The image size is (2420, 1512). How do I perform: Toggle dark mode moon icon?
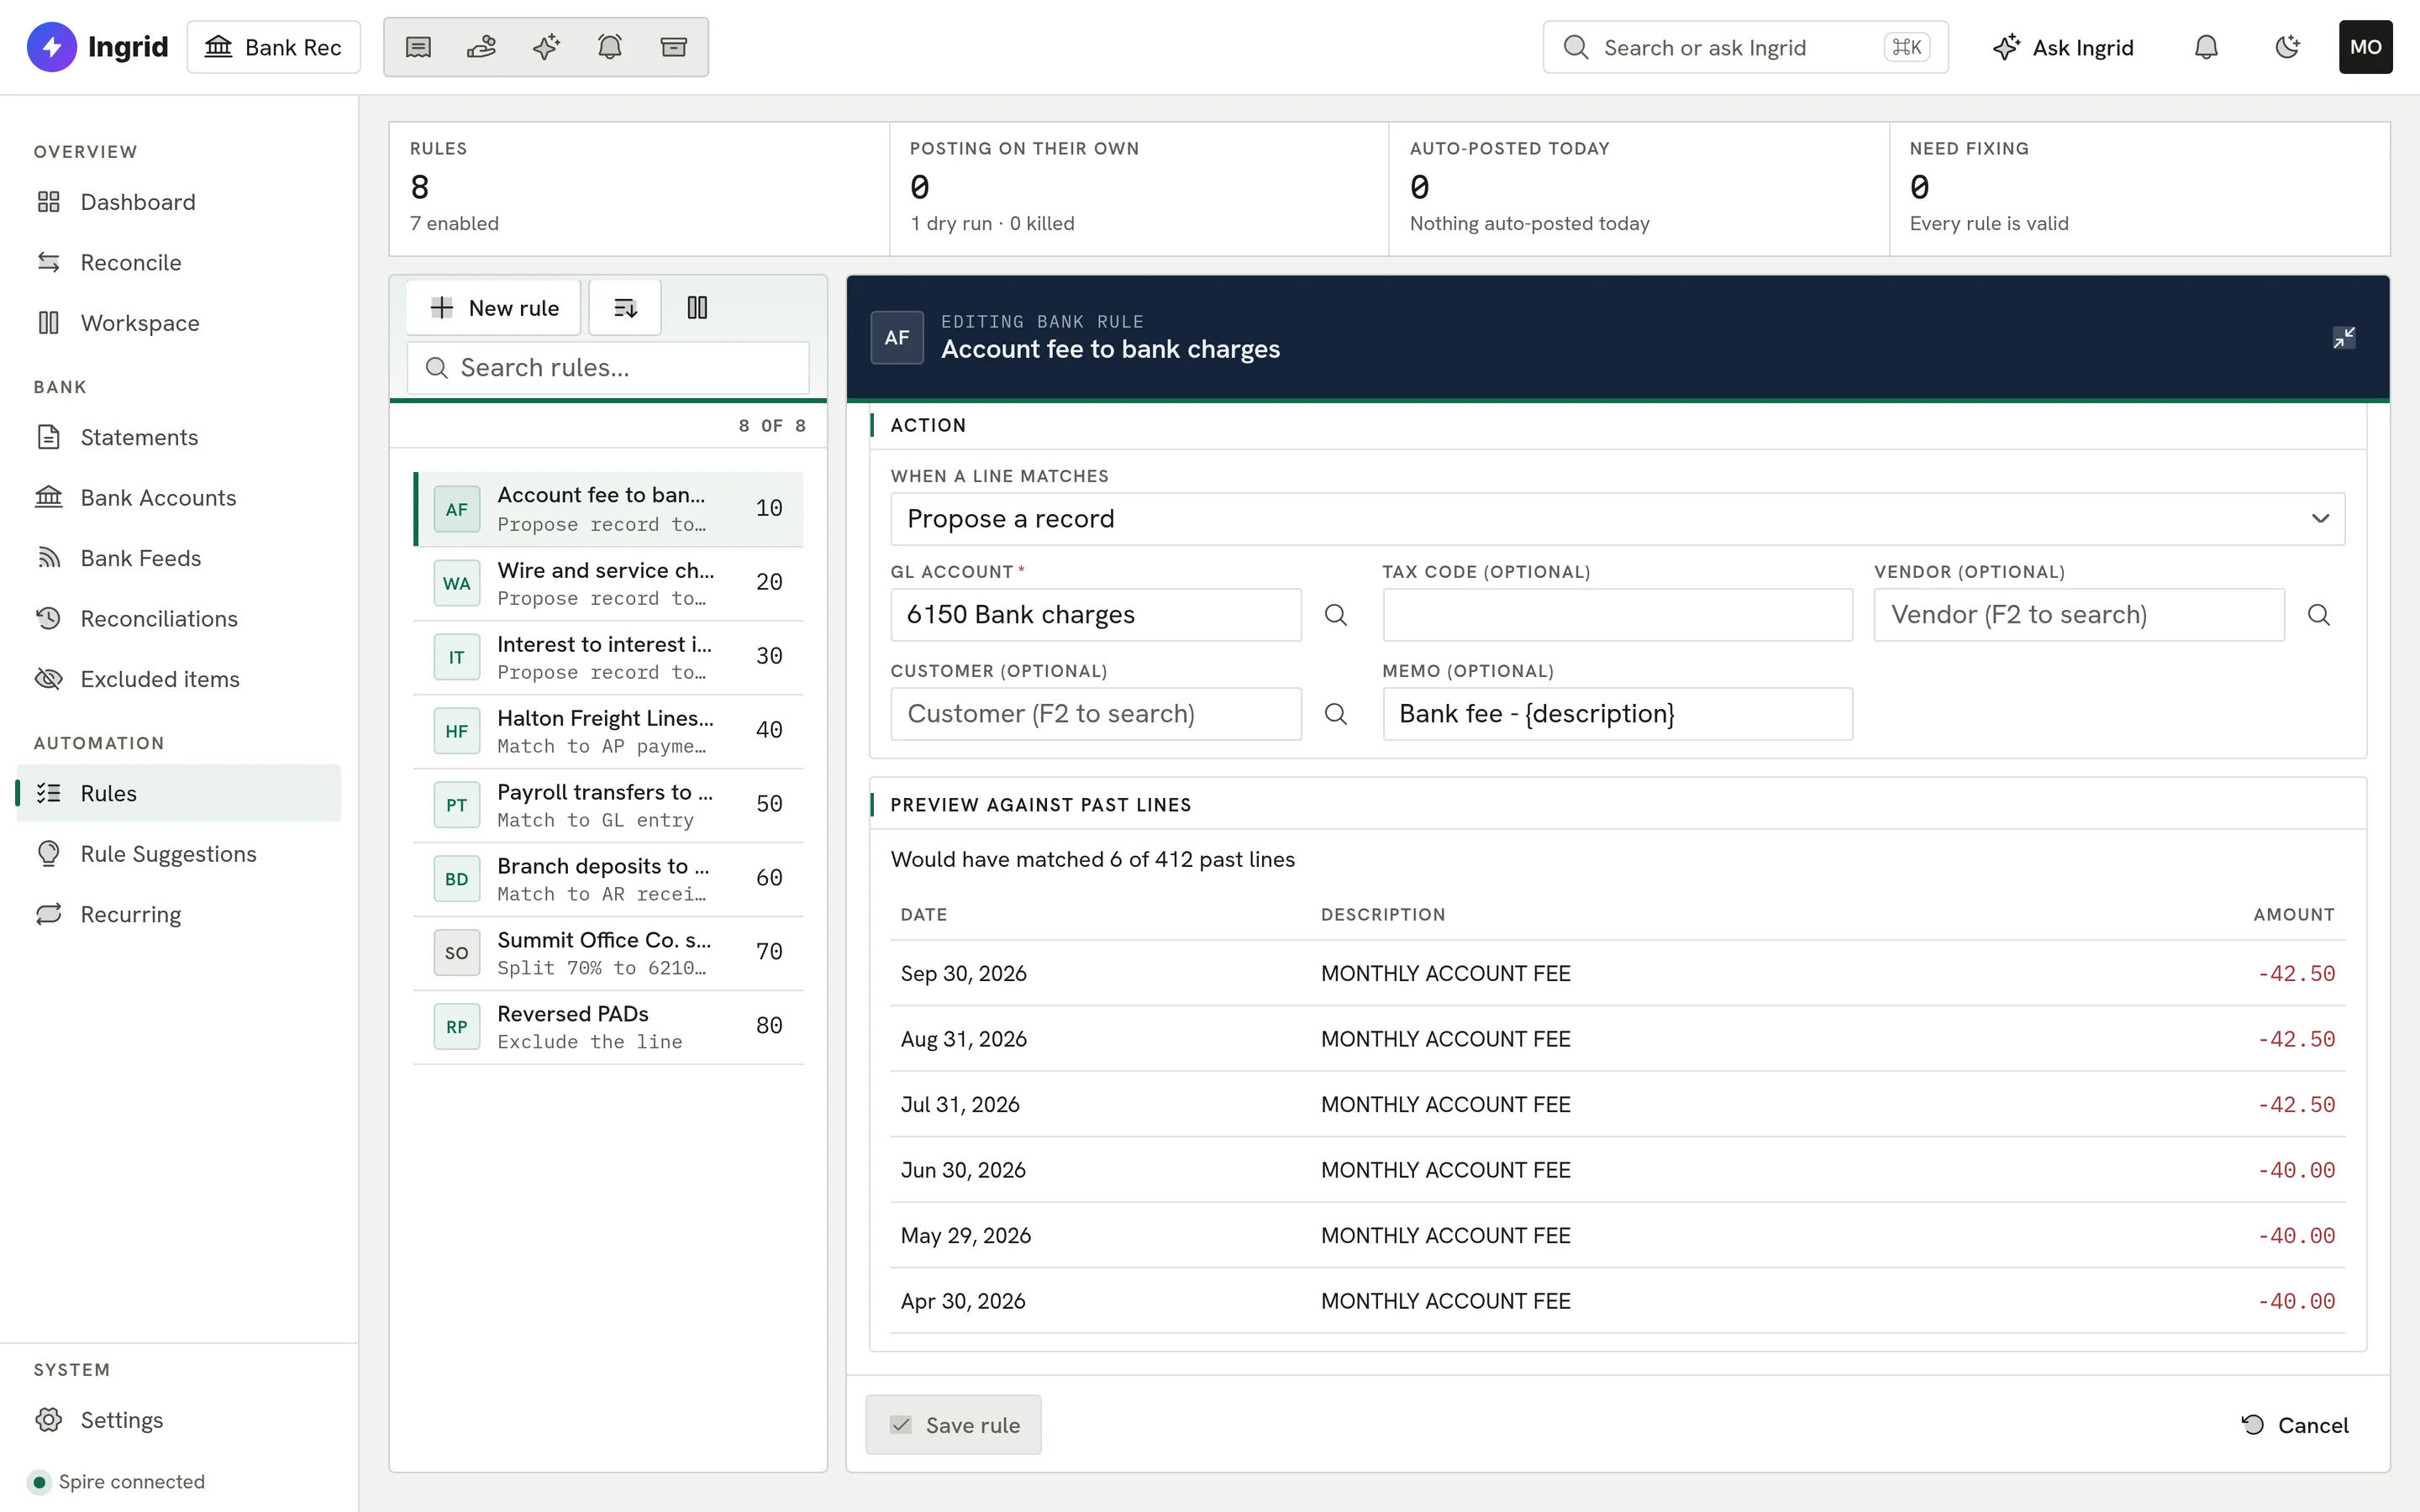point(2287,47)
